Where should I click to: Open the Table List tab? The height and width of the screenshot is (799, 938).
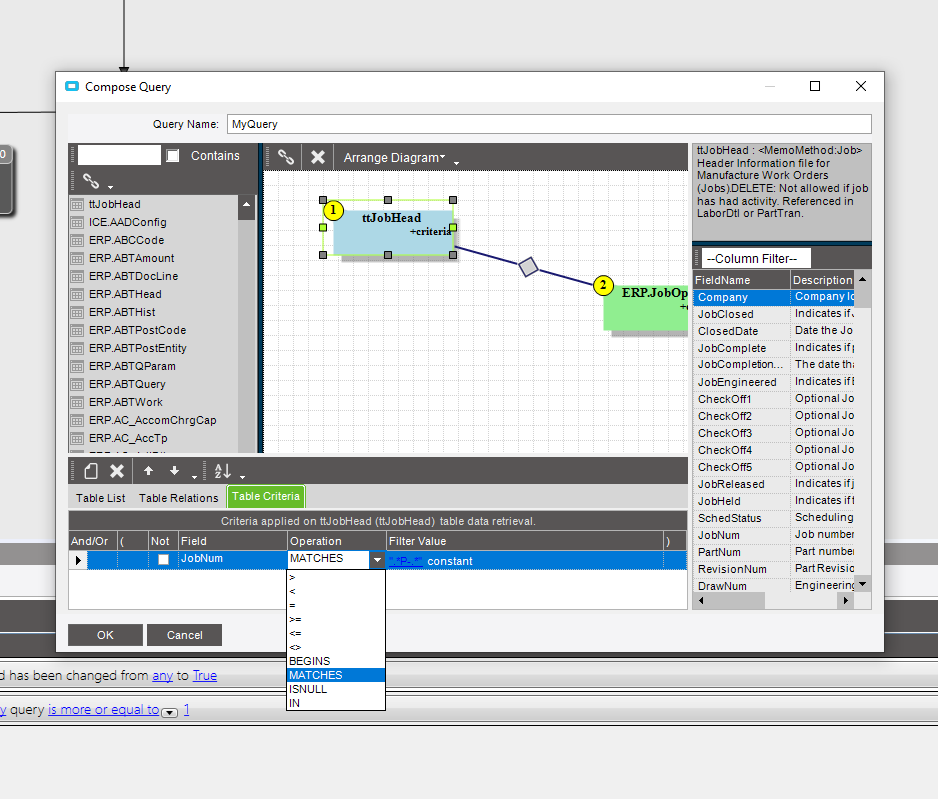[x=101, y=497]
